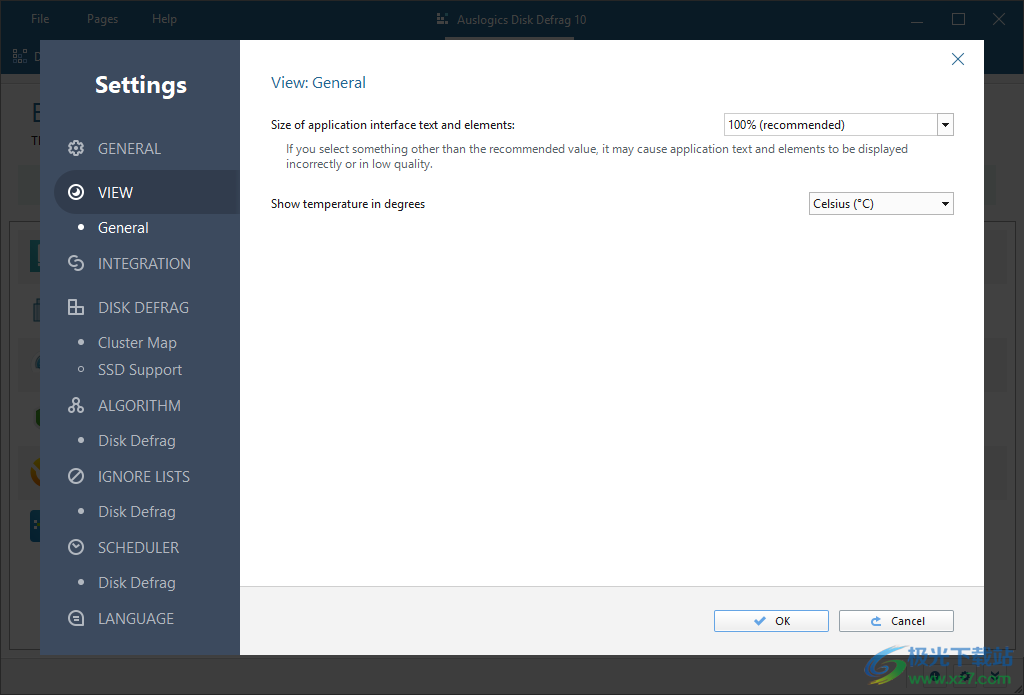
Task: Open interface size dropdown arrow
Action: tap(945, 125)
